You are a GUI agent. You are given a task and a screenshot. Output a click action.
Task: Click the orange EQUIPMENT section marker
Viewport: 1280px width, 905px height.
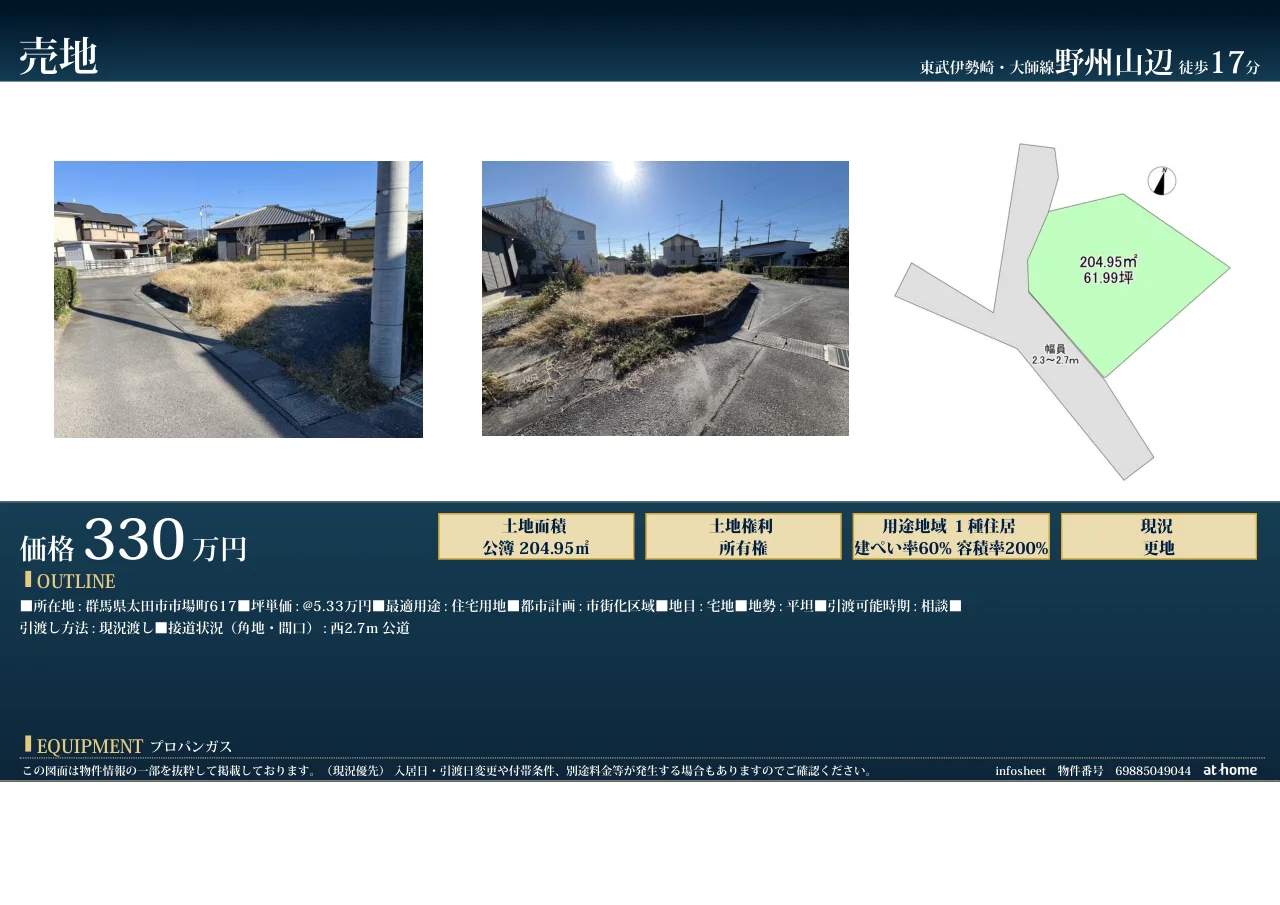[x=28, y=745]
